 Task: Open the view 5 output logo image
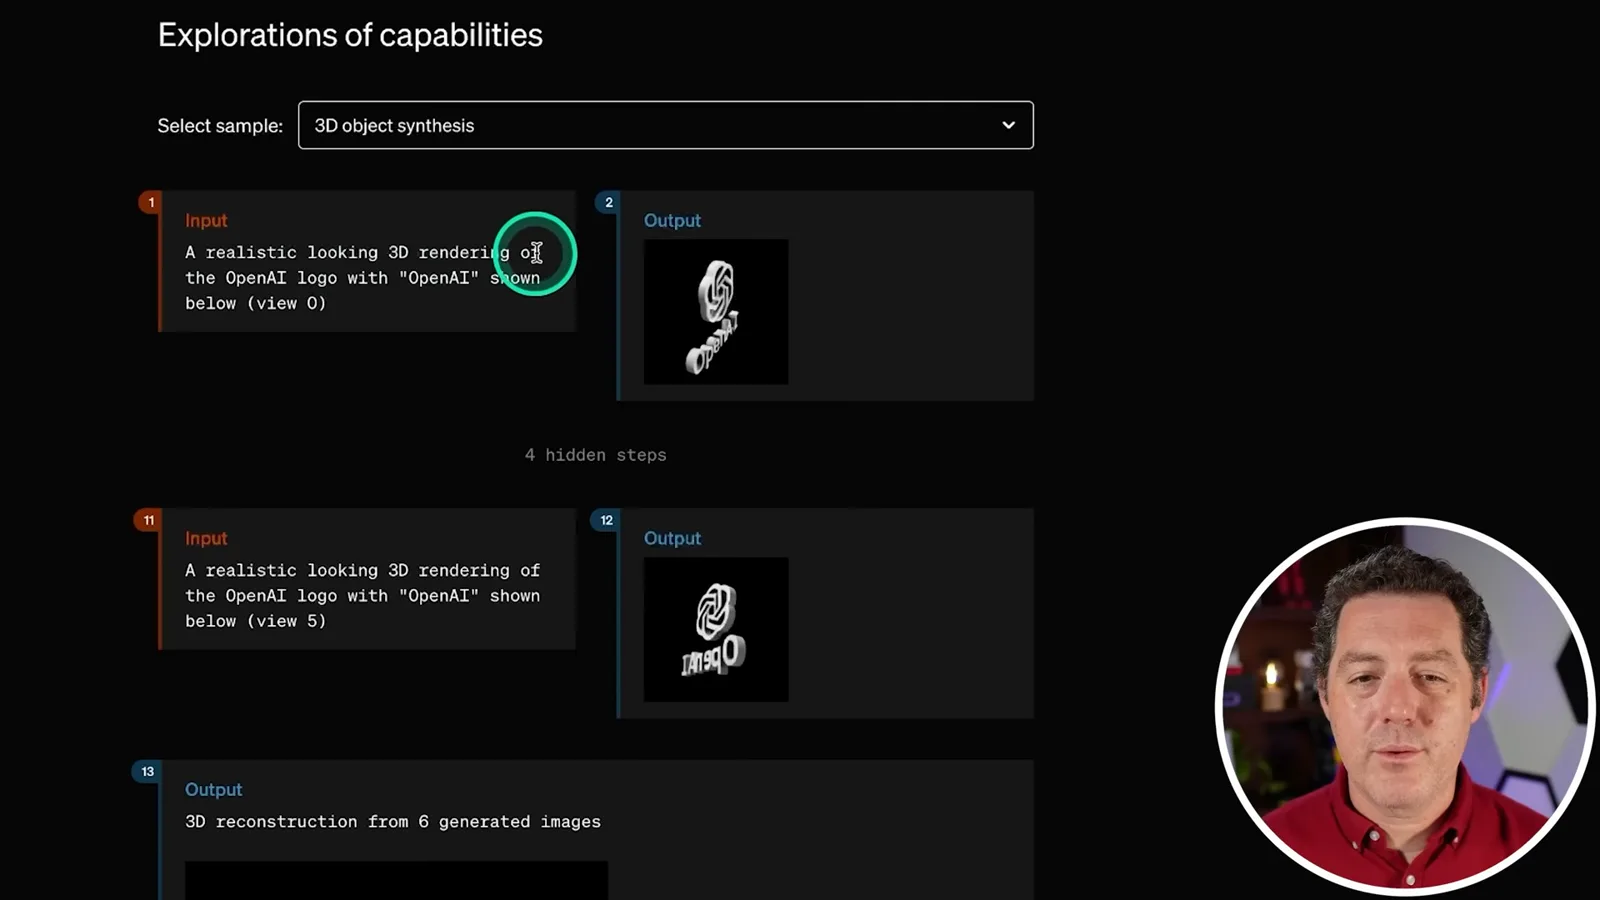click(x=716, y=629)
